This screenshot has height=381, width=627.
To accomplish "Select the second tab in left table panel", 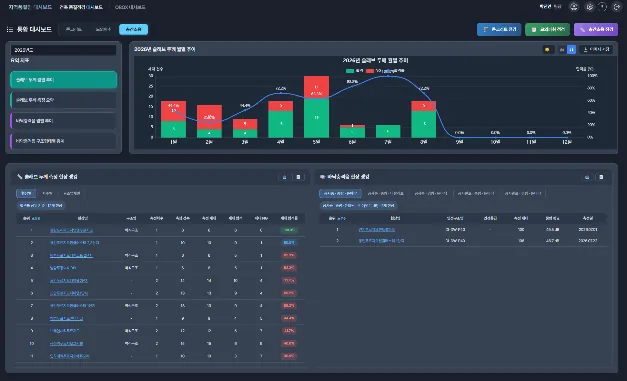I will 47,193.
